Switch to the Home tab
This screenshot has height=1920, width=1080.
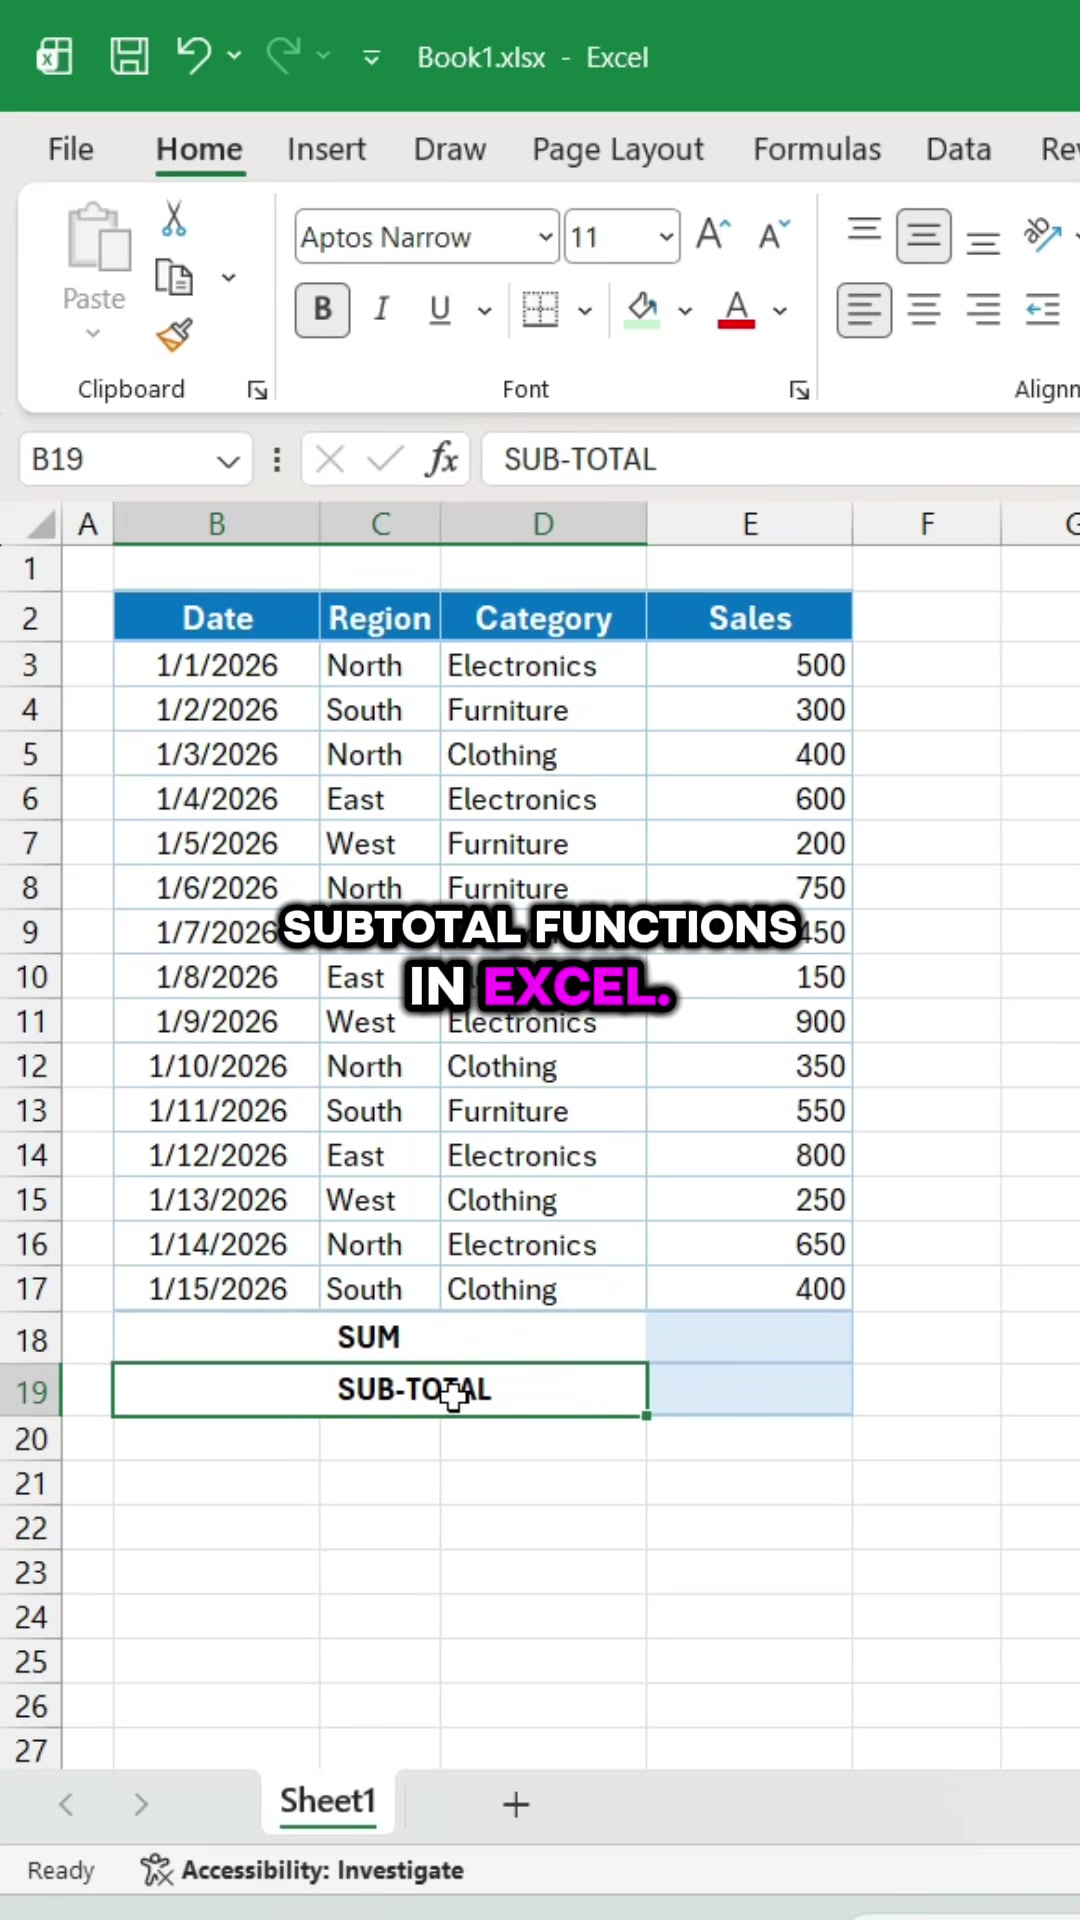point(199,149)
